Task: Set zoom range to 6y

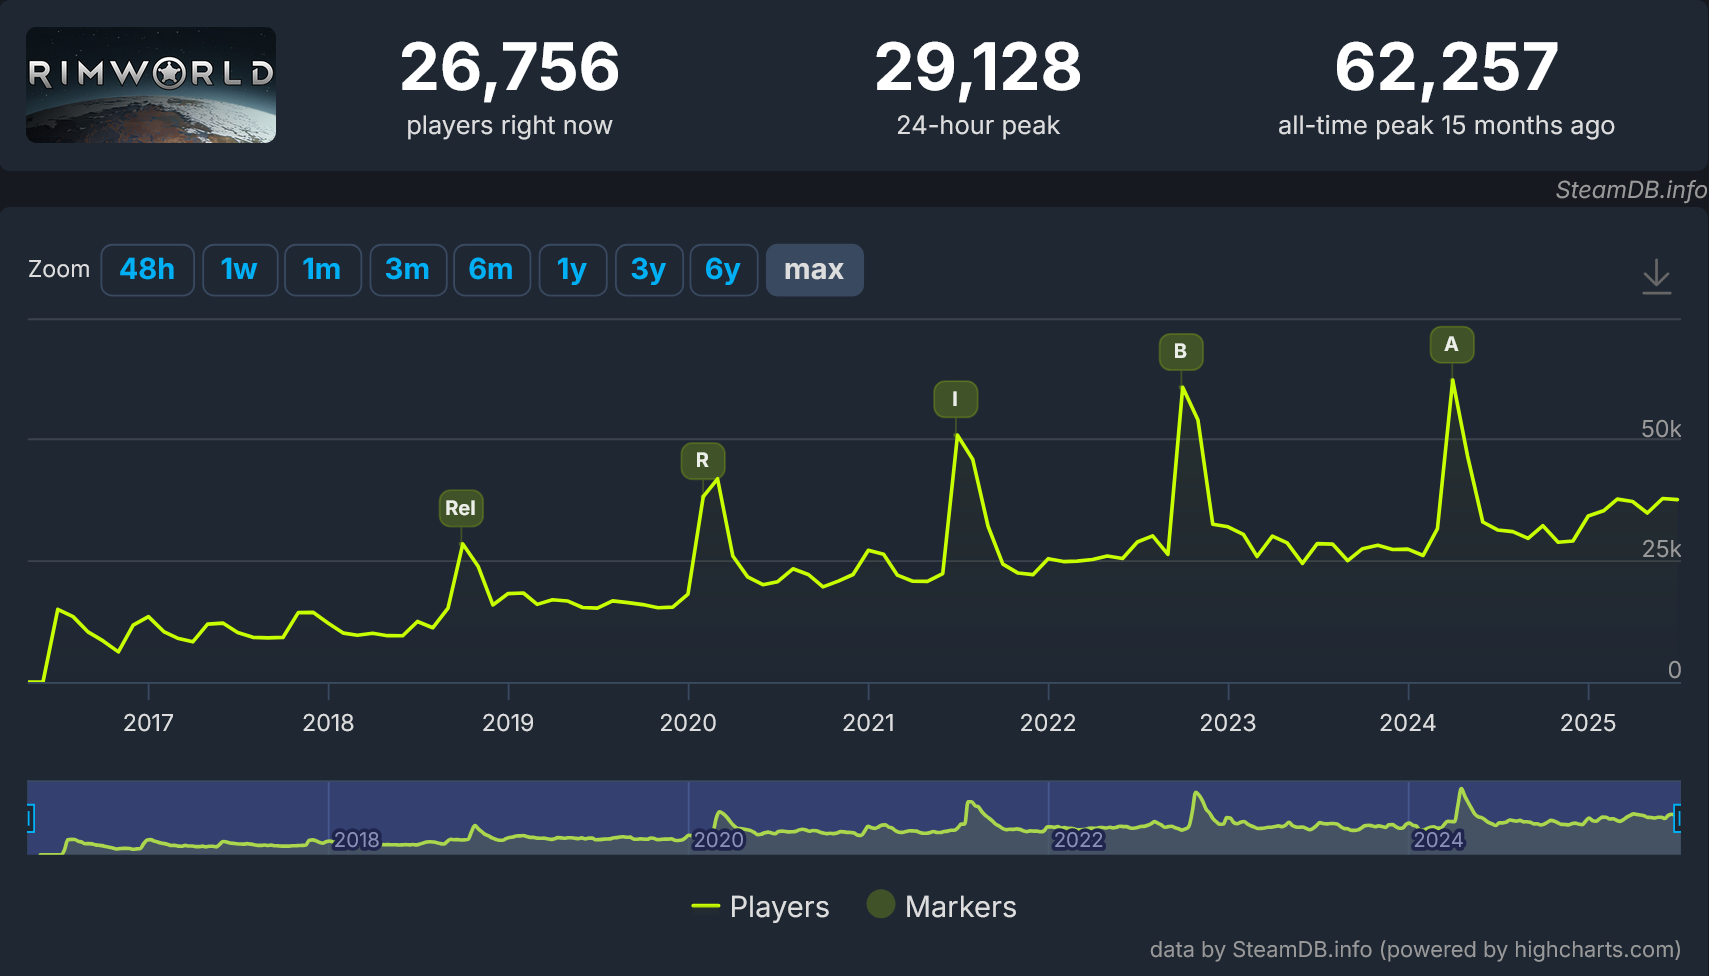Action: coord(723,270)
